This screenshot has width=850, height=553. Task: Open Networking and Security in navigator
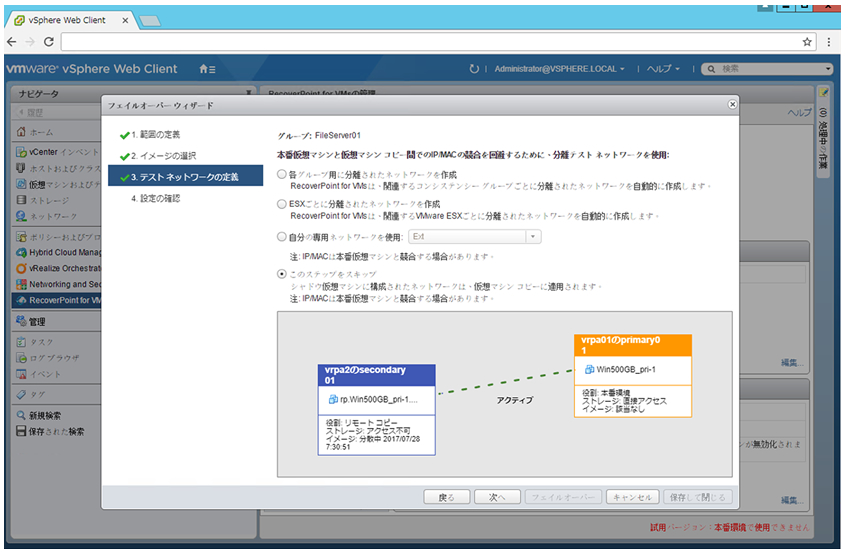point(58,284)
